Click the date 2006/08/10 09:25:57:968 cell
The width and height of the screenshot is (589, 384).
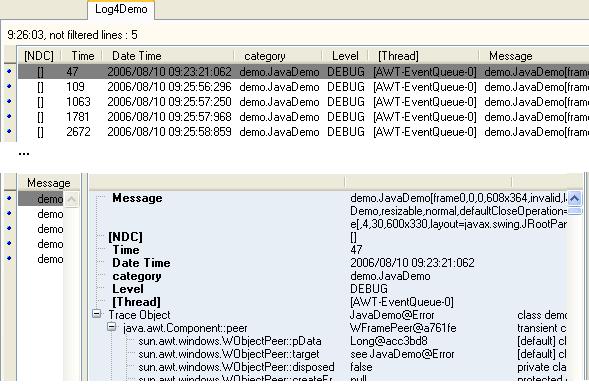[169, 117]
